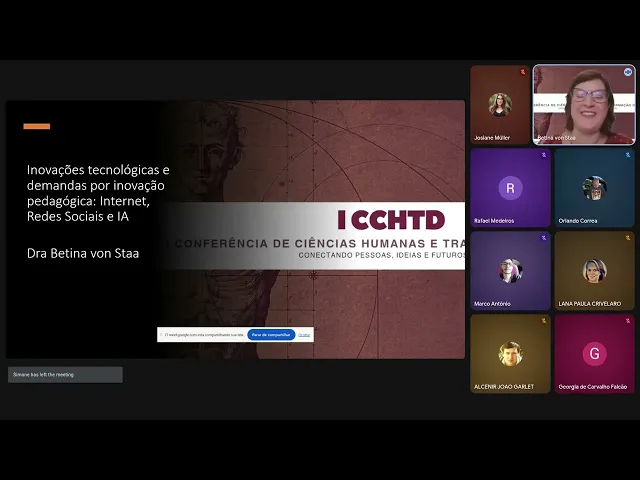
Task: Click Orlando Correa's profile avatar
Action: 594,188
